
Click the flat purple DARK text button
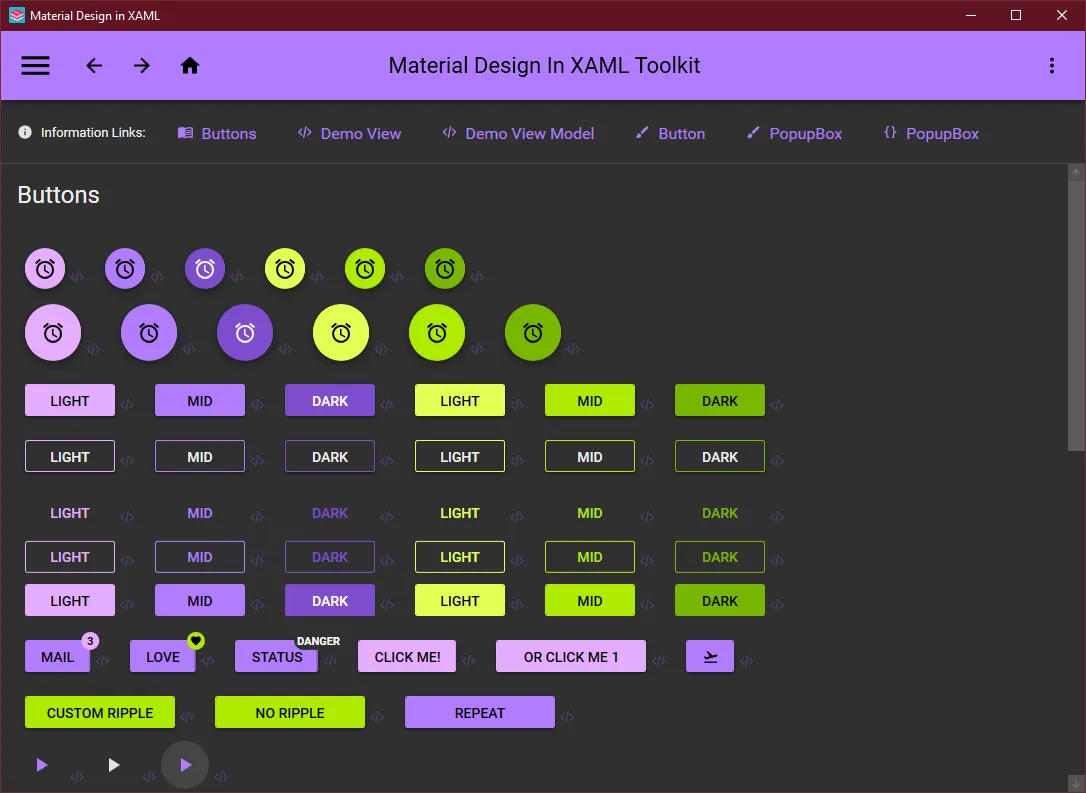click(x=330, y=513)
